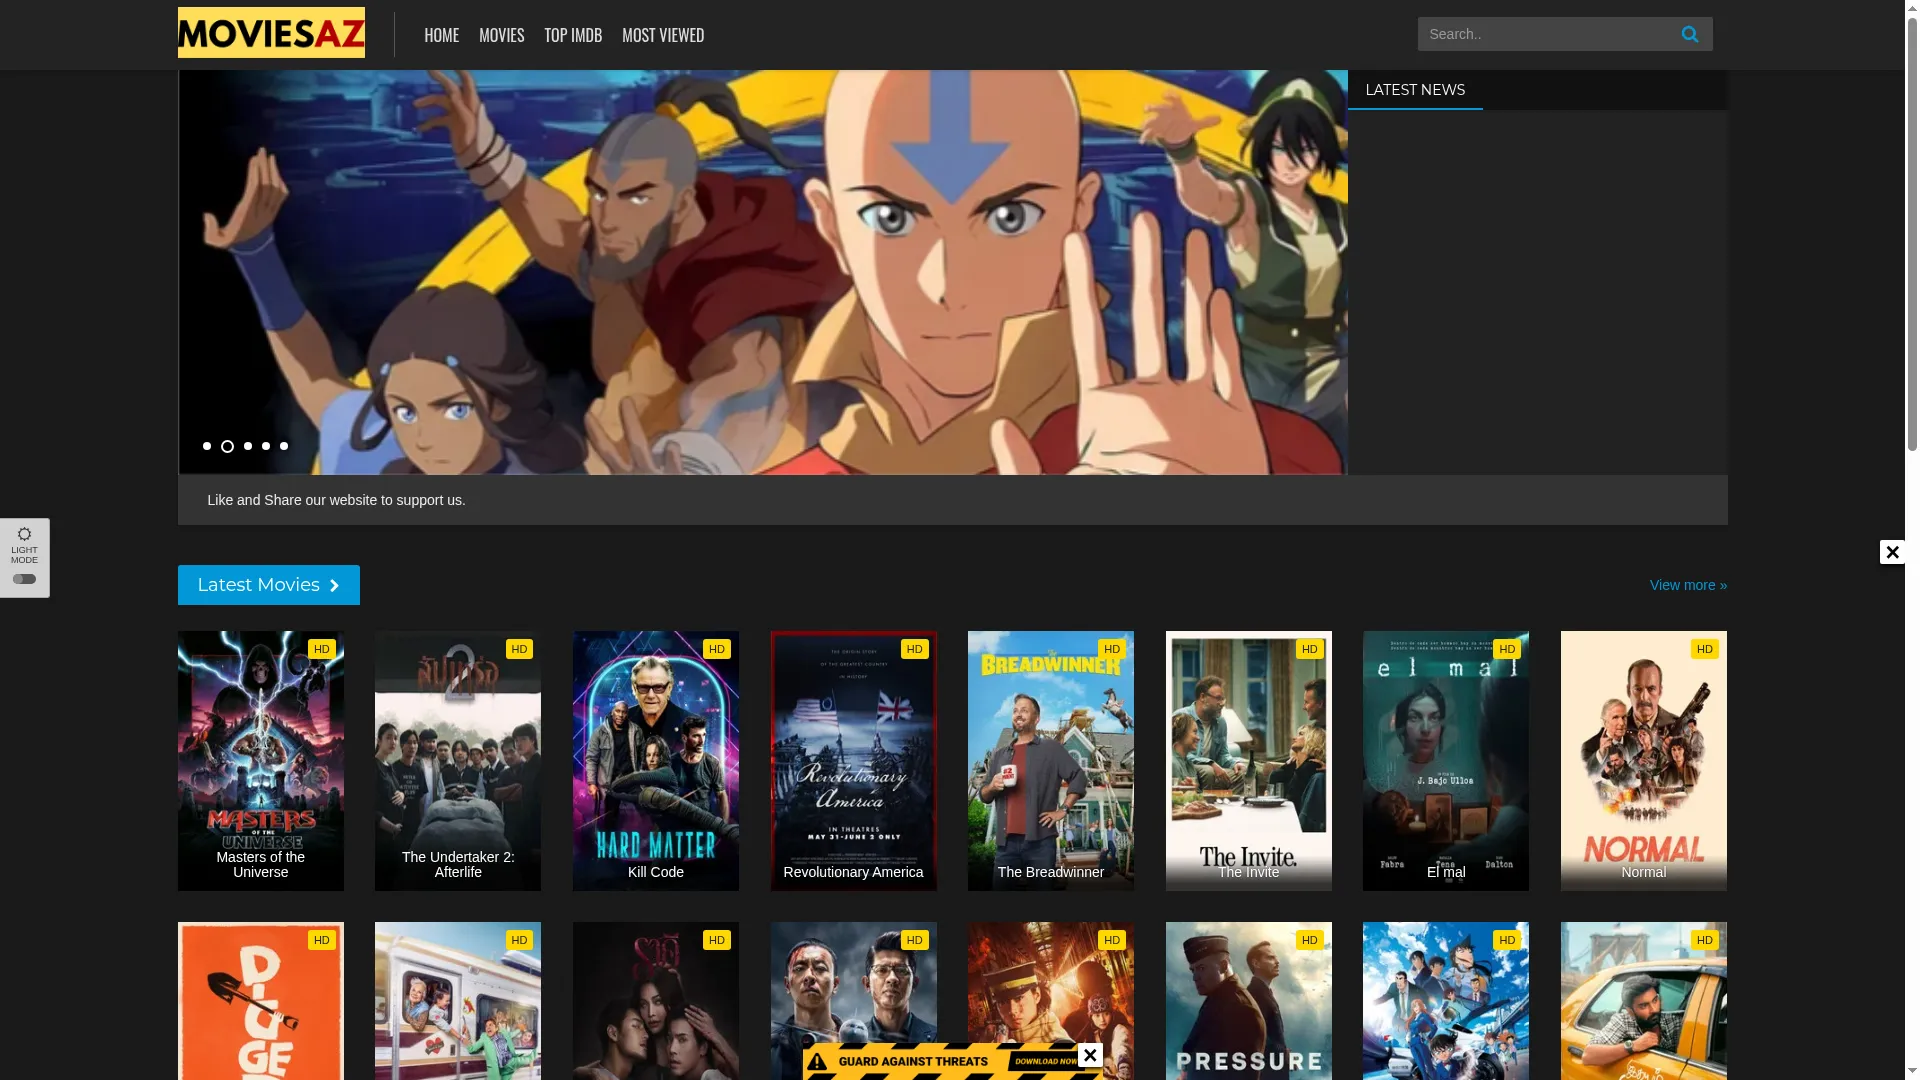Image resolution: width=1920 pixels, height=1080 pixels.
Task: Open the Pressure movie poster
Action: click(x=1249, y=1001)
